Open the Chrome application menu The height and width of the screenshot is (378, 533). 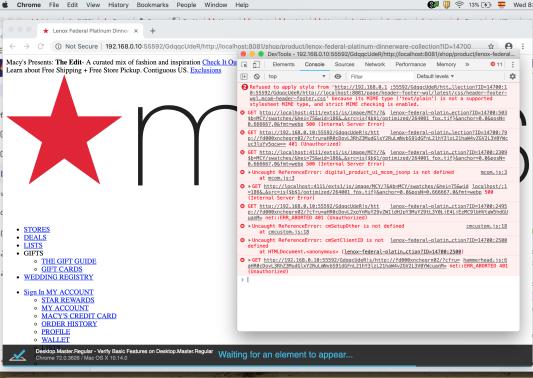click(29, 5)
